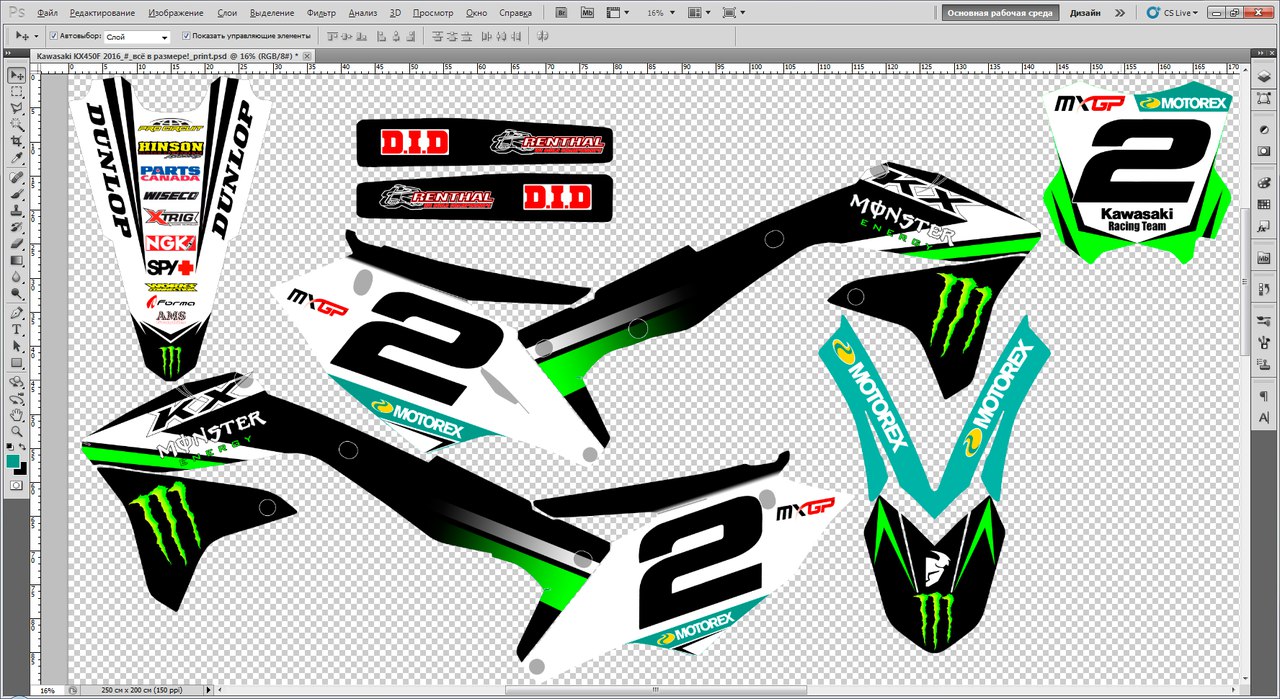
Task: Select the Crop tool
Action: click(17, 142)
